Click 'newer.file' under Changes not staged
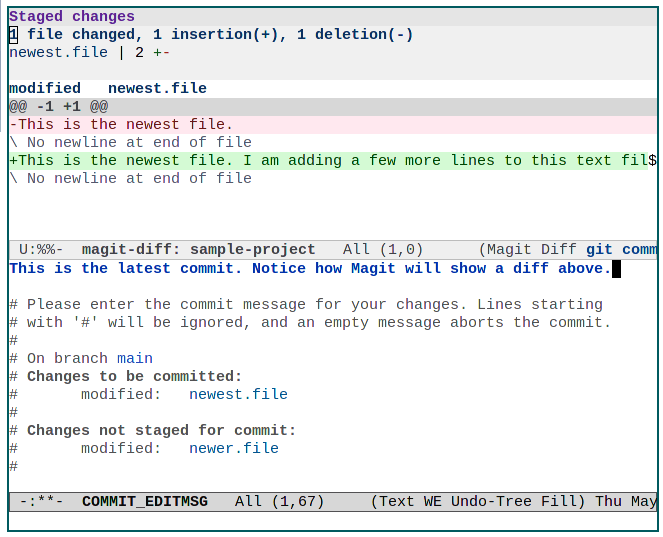Image resolution: width=663 pixels, height=537 pixels. [x=234, y=448]
